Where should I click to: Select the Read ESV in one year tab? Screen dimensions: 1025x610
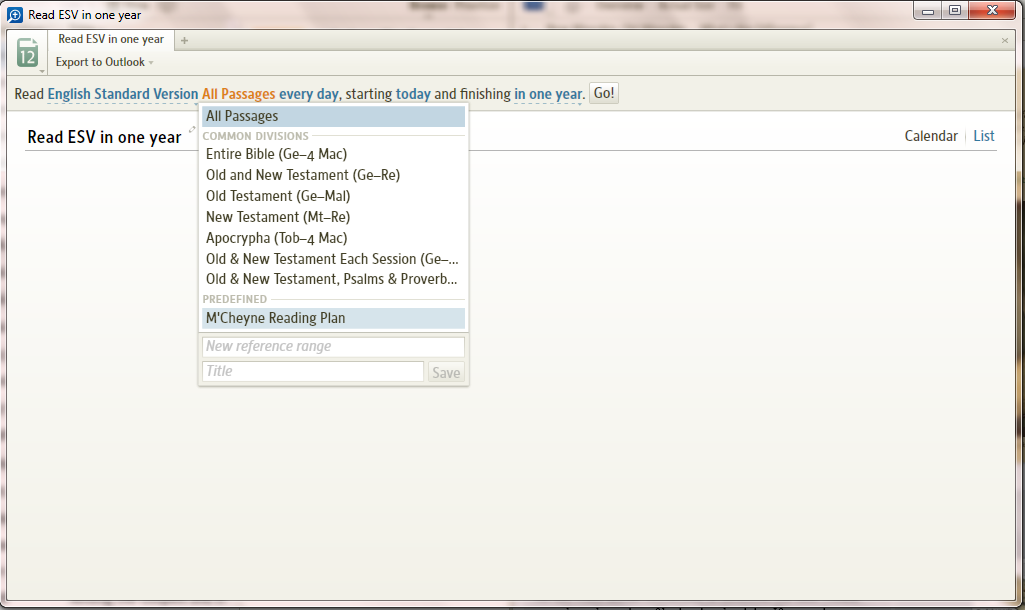tap(111, 39)
